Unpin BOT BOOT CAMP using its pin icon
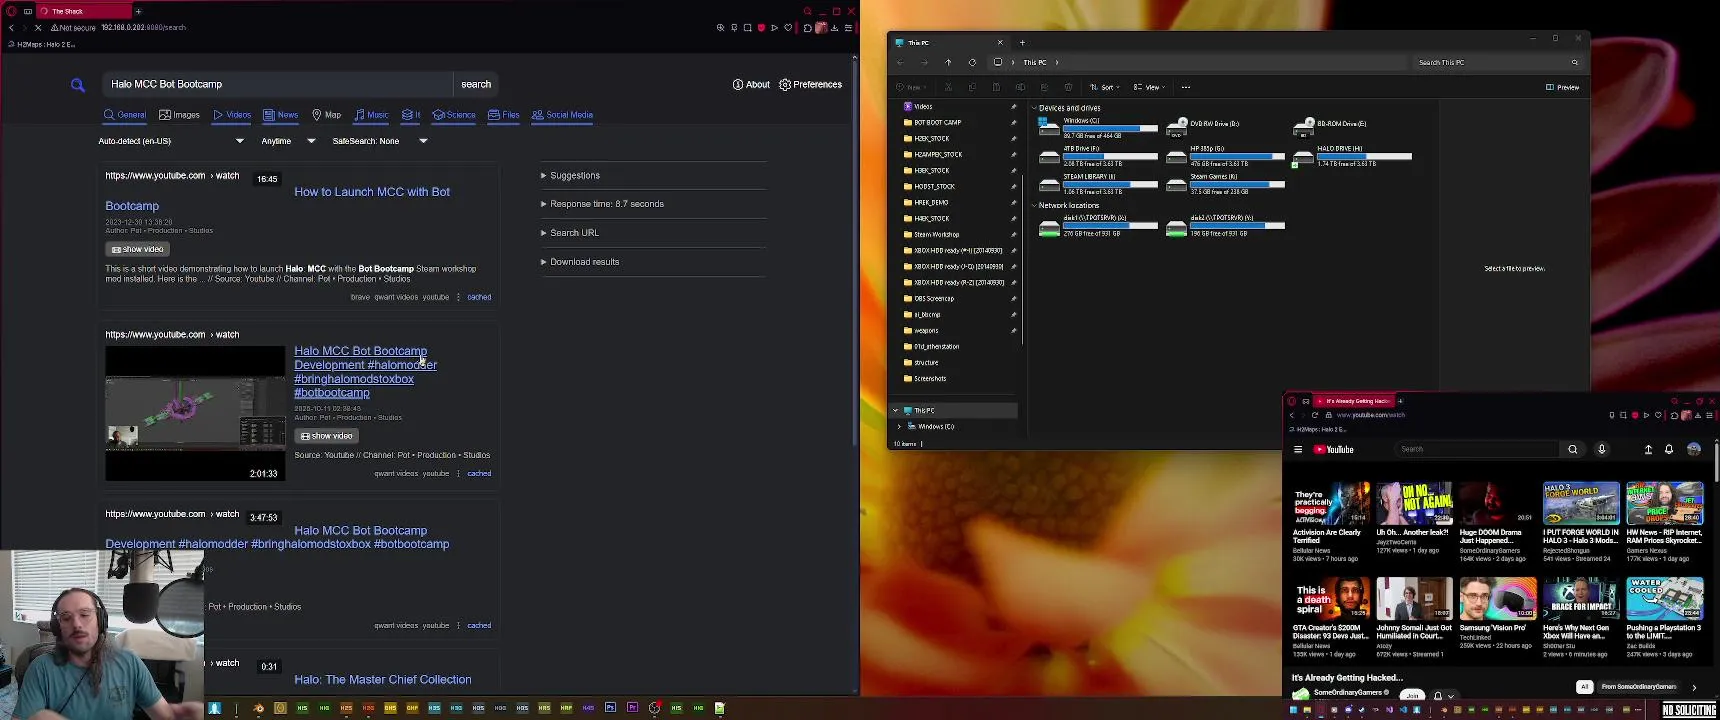 pyautogui.click(x=1013, y=123)
